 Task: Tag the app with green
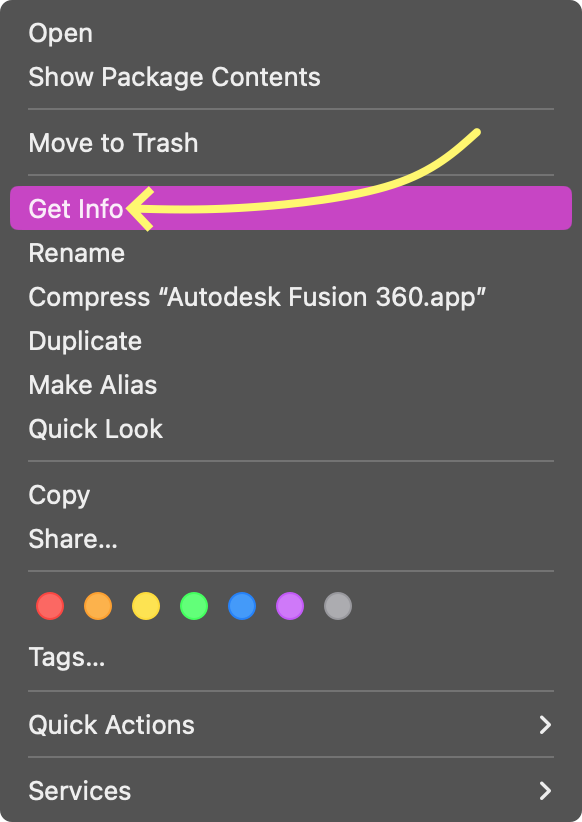(194, 606)
